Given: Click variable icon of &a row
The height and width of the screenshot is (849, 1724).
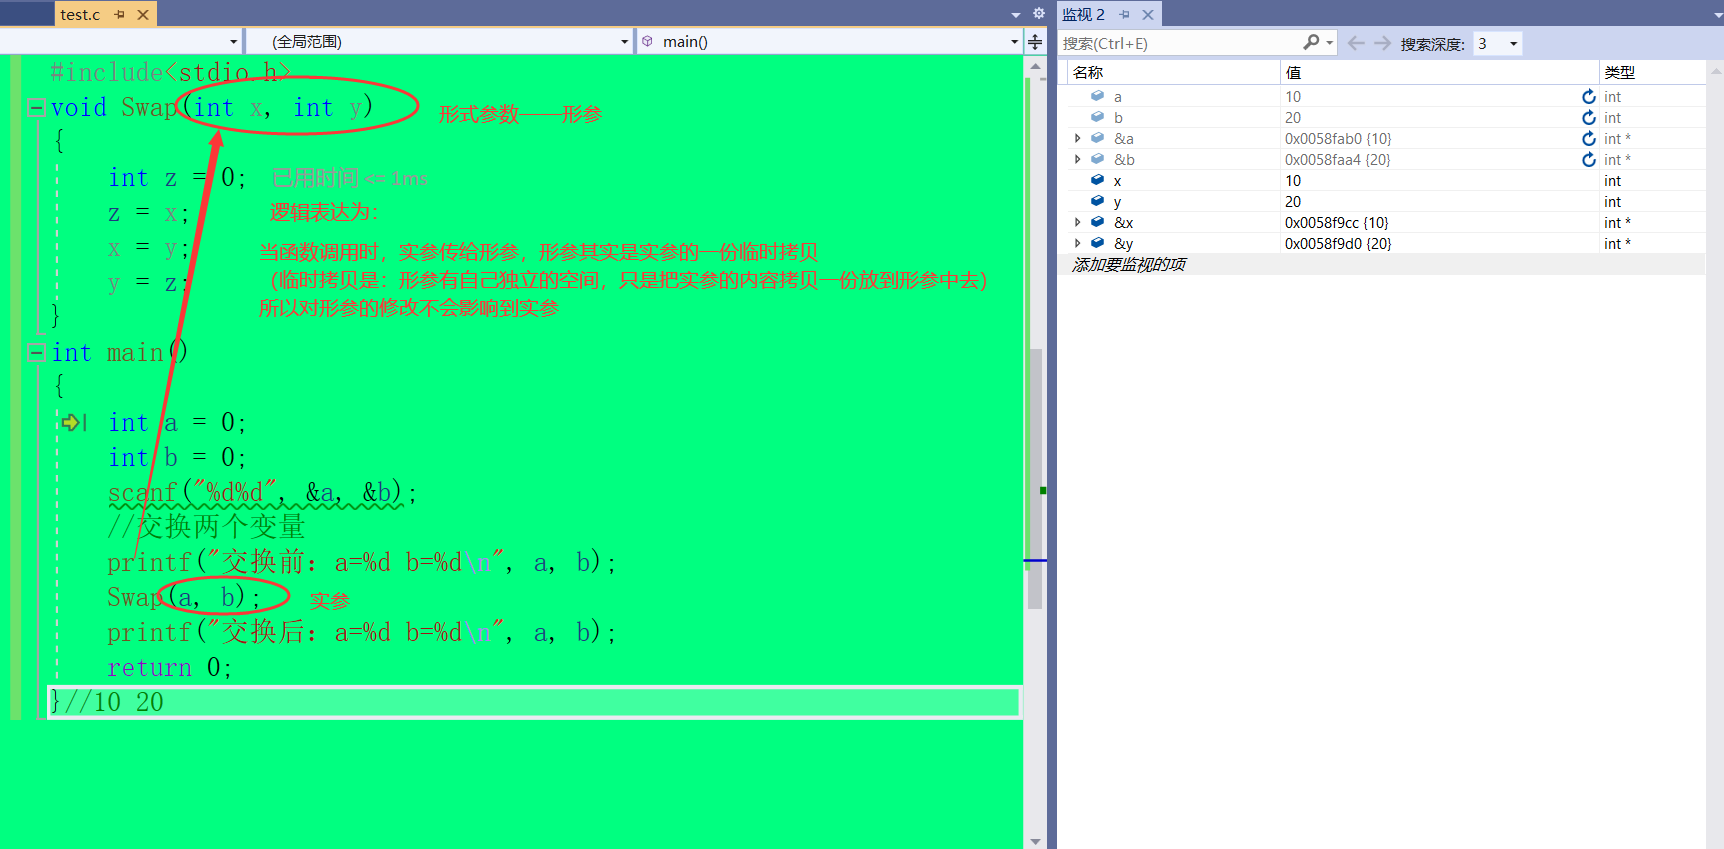Looking at the screenshot, I should (x=1097, y=138).
